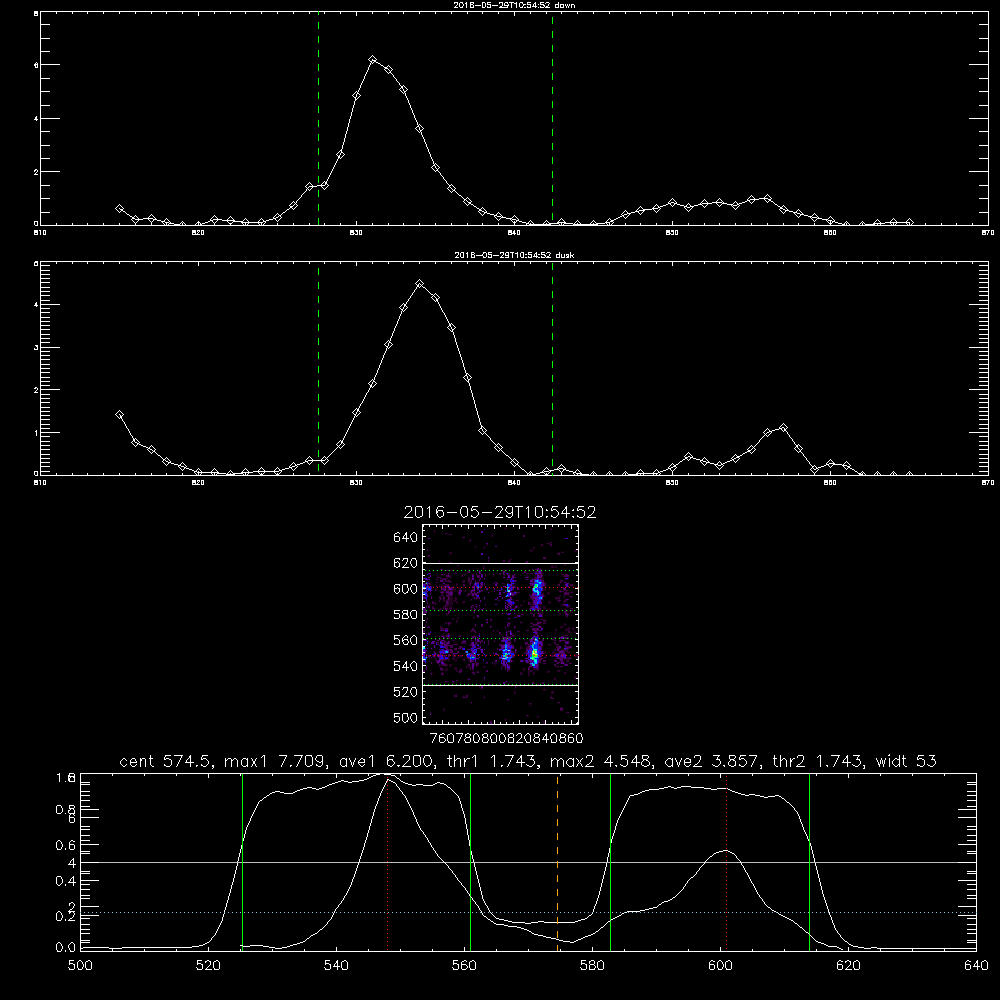Click the left green dashed line in dusk plot
Image resolution: width=1000 pixels, height=1000 pixels.
pos(318,369)
